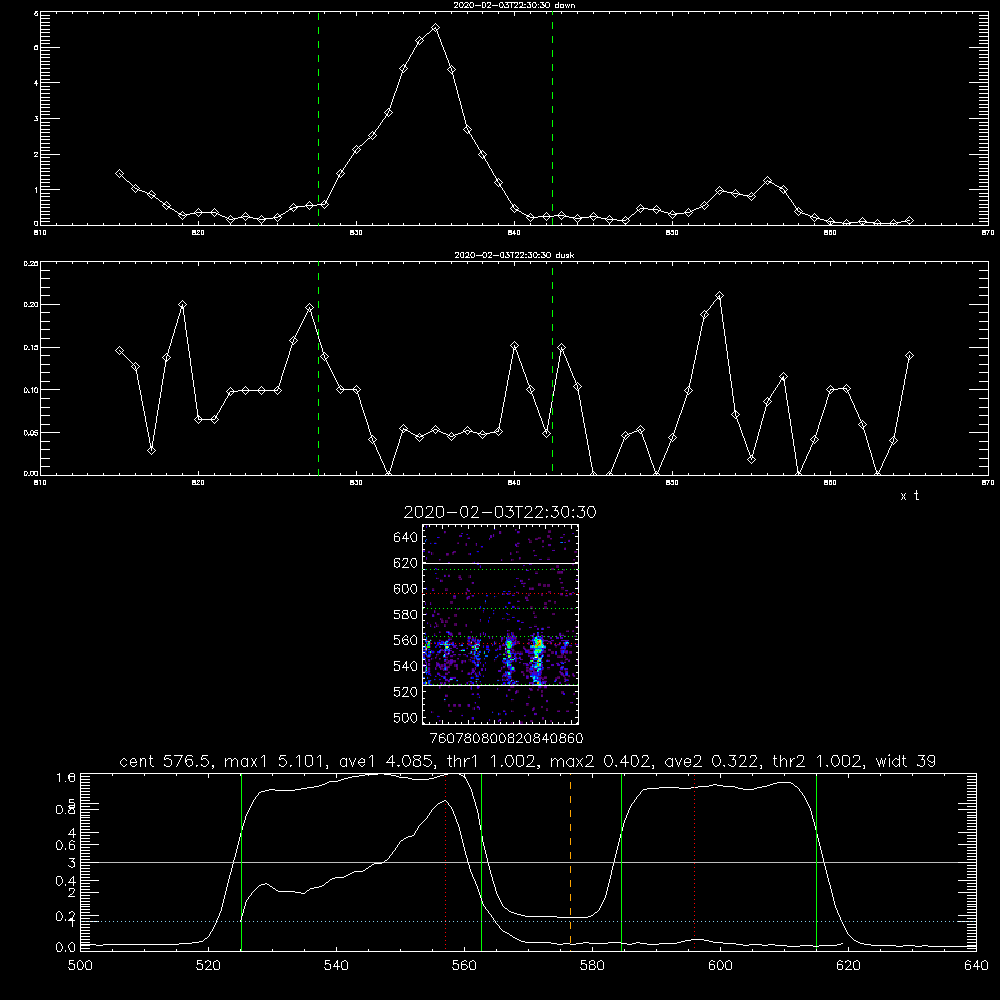
Task: Click the left green dashed line in dawn plot
Action: [x=318, y=118]
